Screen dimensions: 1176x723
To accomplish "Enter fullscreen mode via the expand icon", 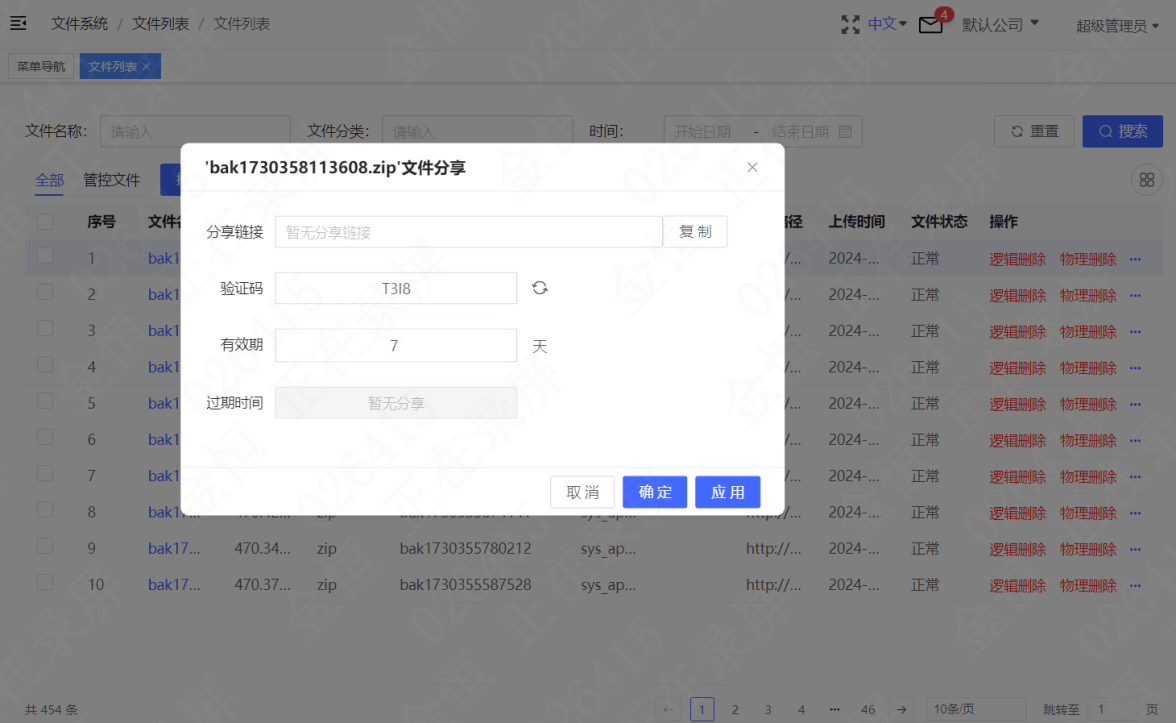I will pos(850,25).
